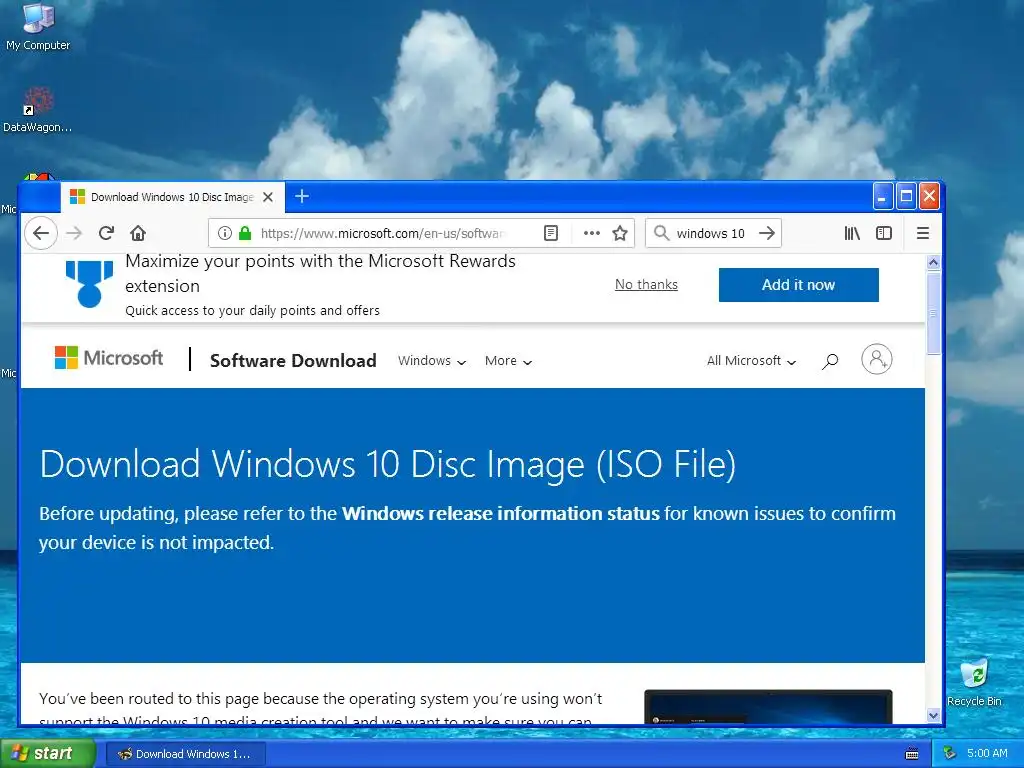Open the Firefox home page icon

pos(138,233)
